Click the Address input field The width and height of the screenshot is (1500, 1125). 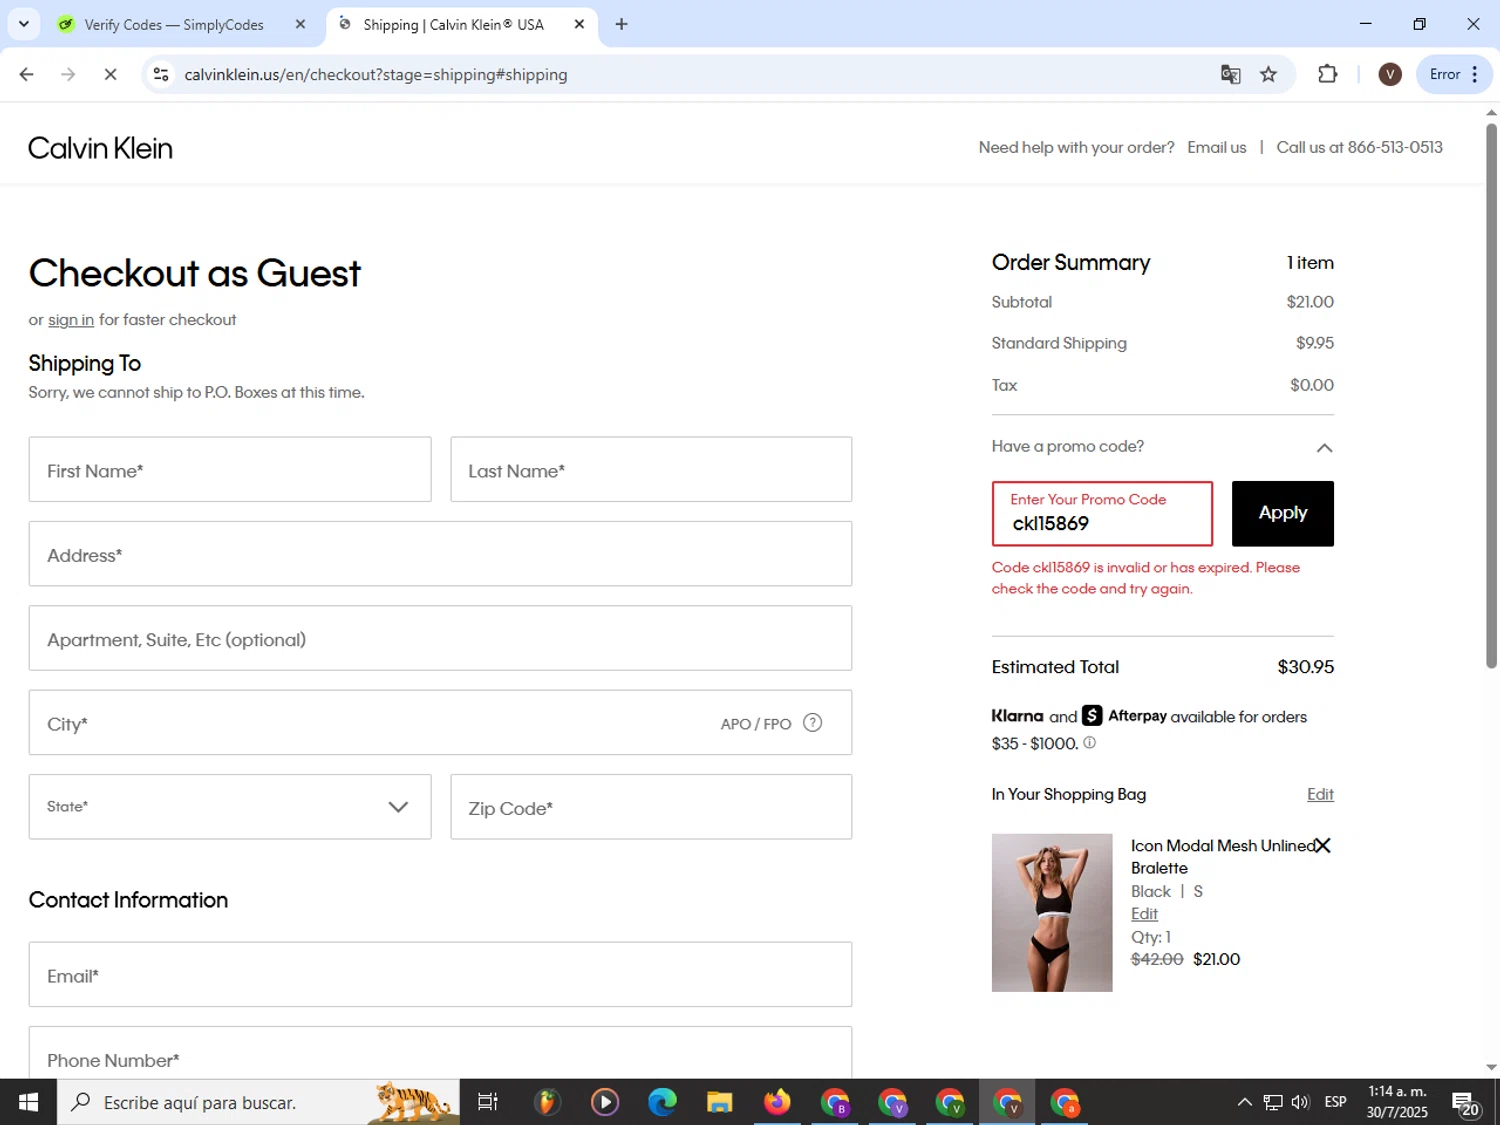[x=440, y=554]
